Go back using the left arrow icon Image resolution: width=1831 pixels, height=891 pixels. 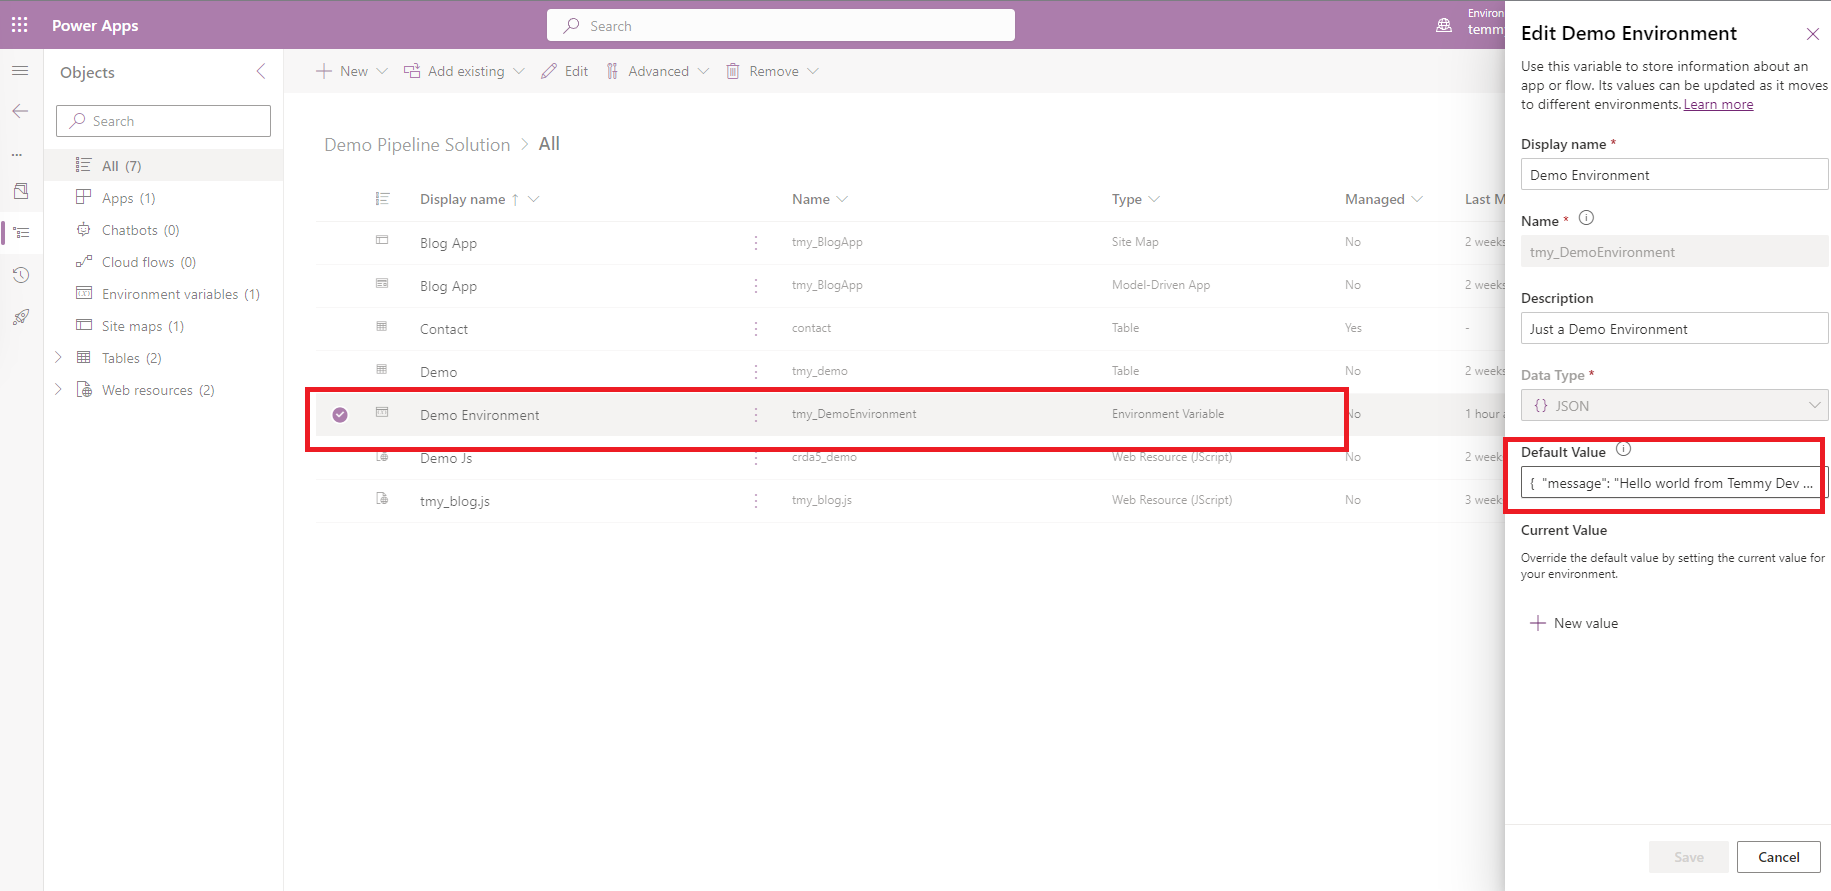coord(20,111)
